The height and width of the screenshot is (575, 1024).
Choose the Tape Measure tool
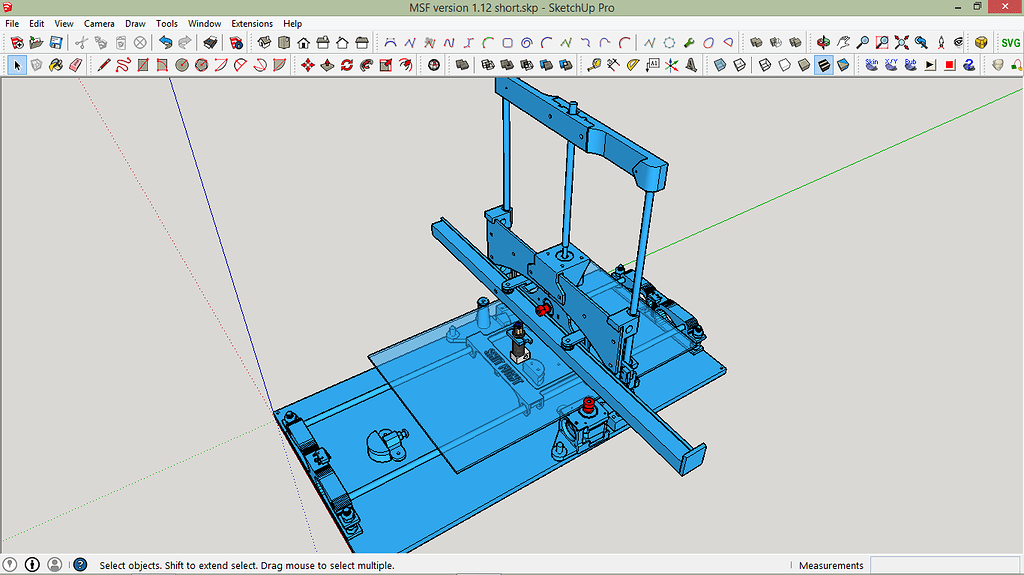point(594,65)
